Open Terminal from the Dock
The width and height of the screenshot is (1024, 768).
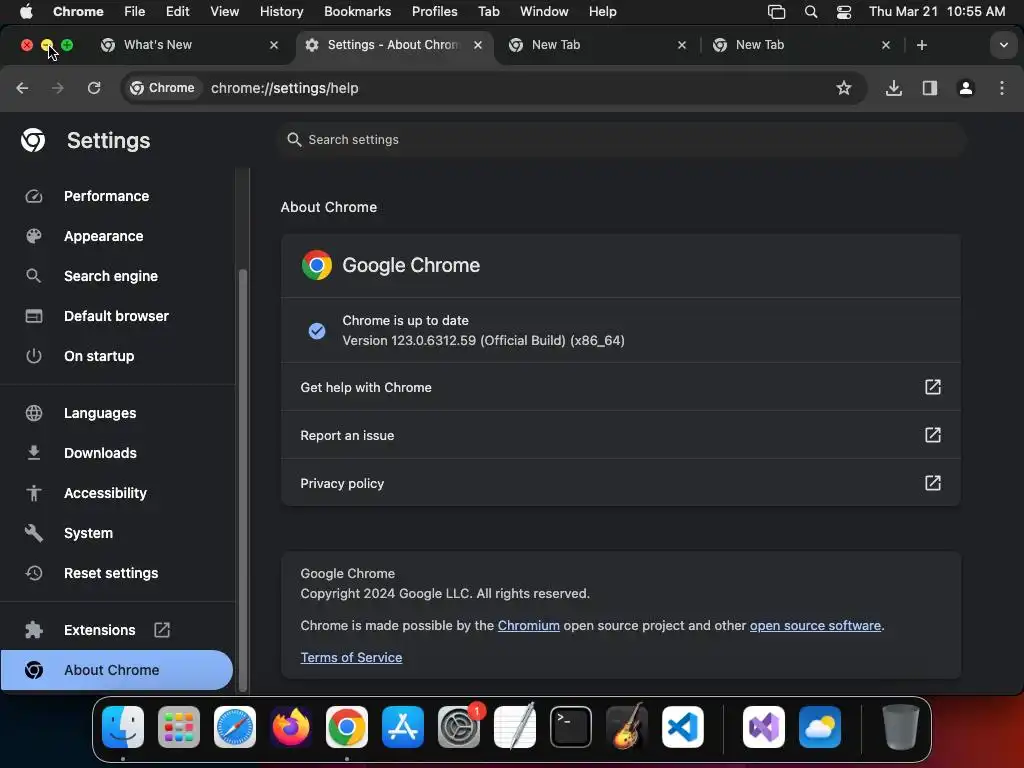click(571, 727)
